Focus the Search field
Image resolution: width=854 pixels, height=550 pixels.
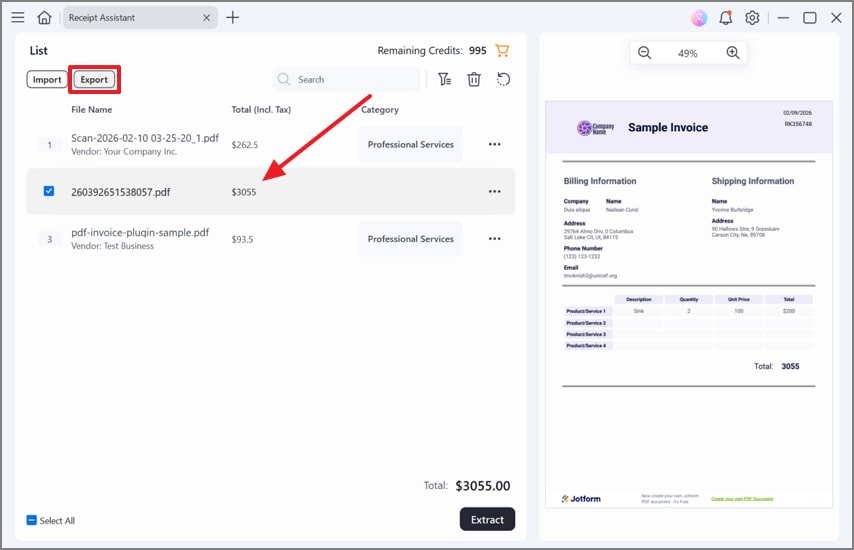346,80
